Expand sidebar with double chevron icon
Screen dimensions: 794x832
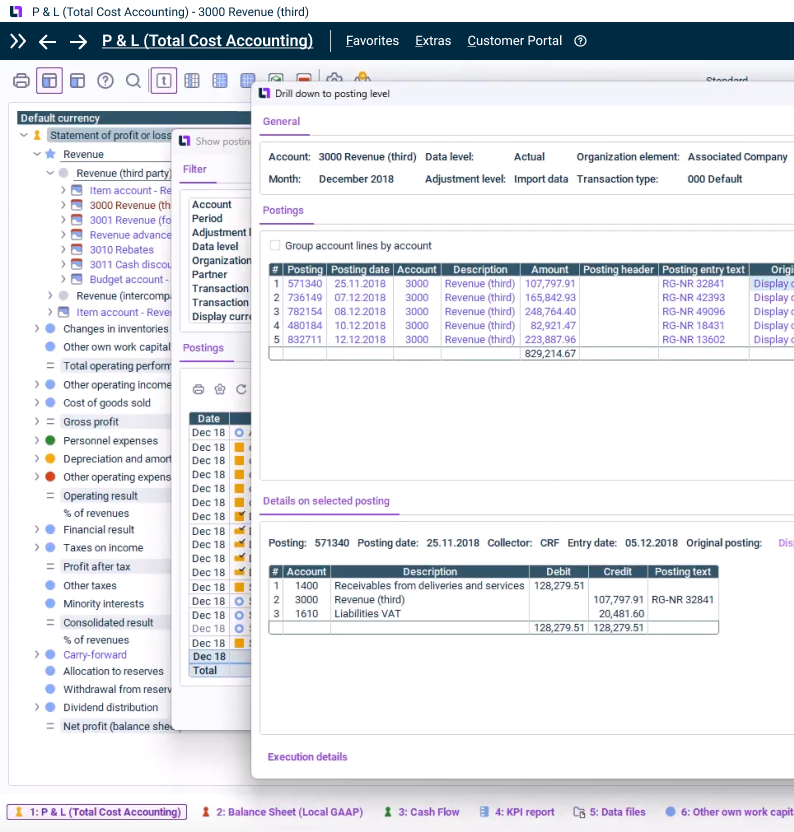18,41
